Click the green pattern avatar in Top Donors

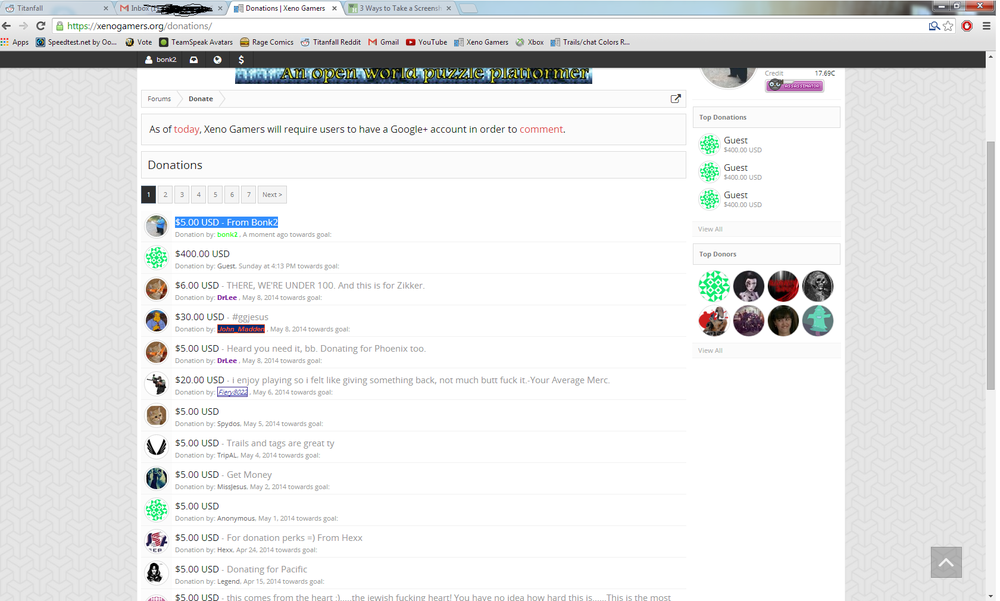point(714,286)
